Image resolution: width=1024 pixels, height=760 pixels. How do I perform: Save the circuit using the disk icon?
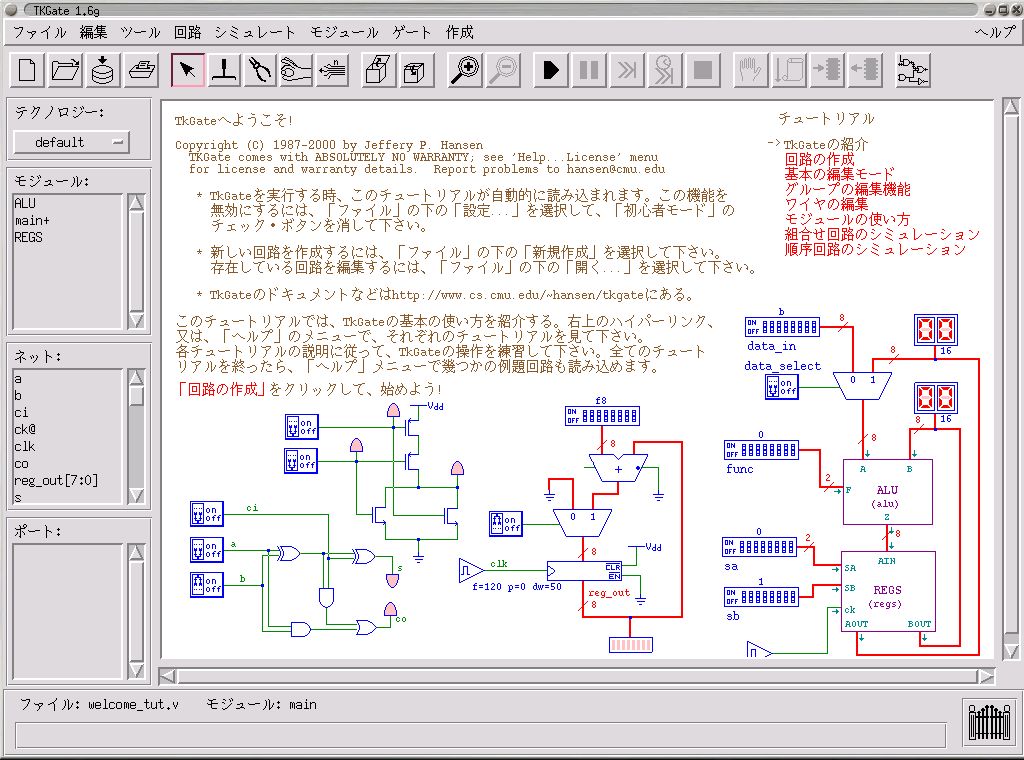103,70
